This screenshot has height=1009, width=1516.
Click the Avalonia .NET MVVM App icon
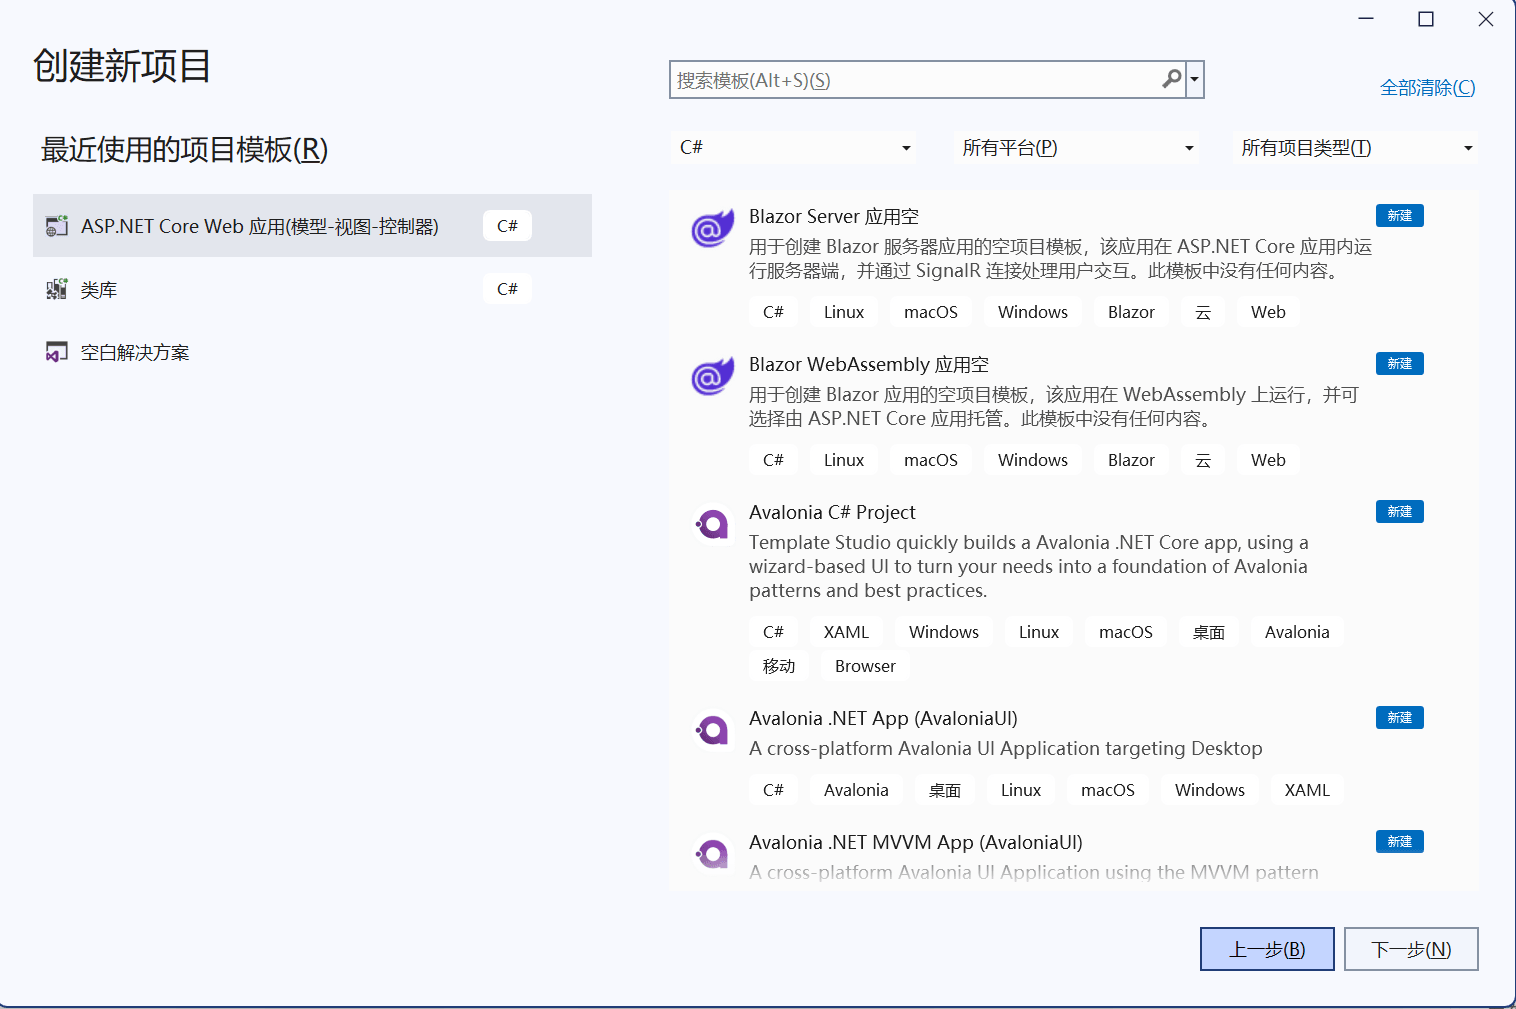pos(712,855)
